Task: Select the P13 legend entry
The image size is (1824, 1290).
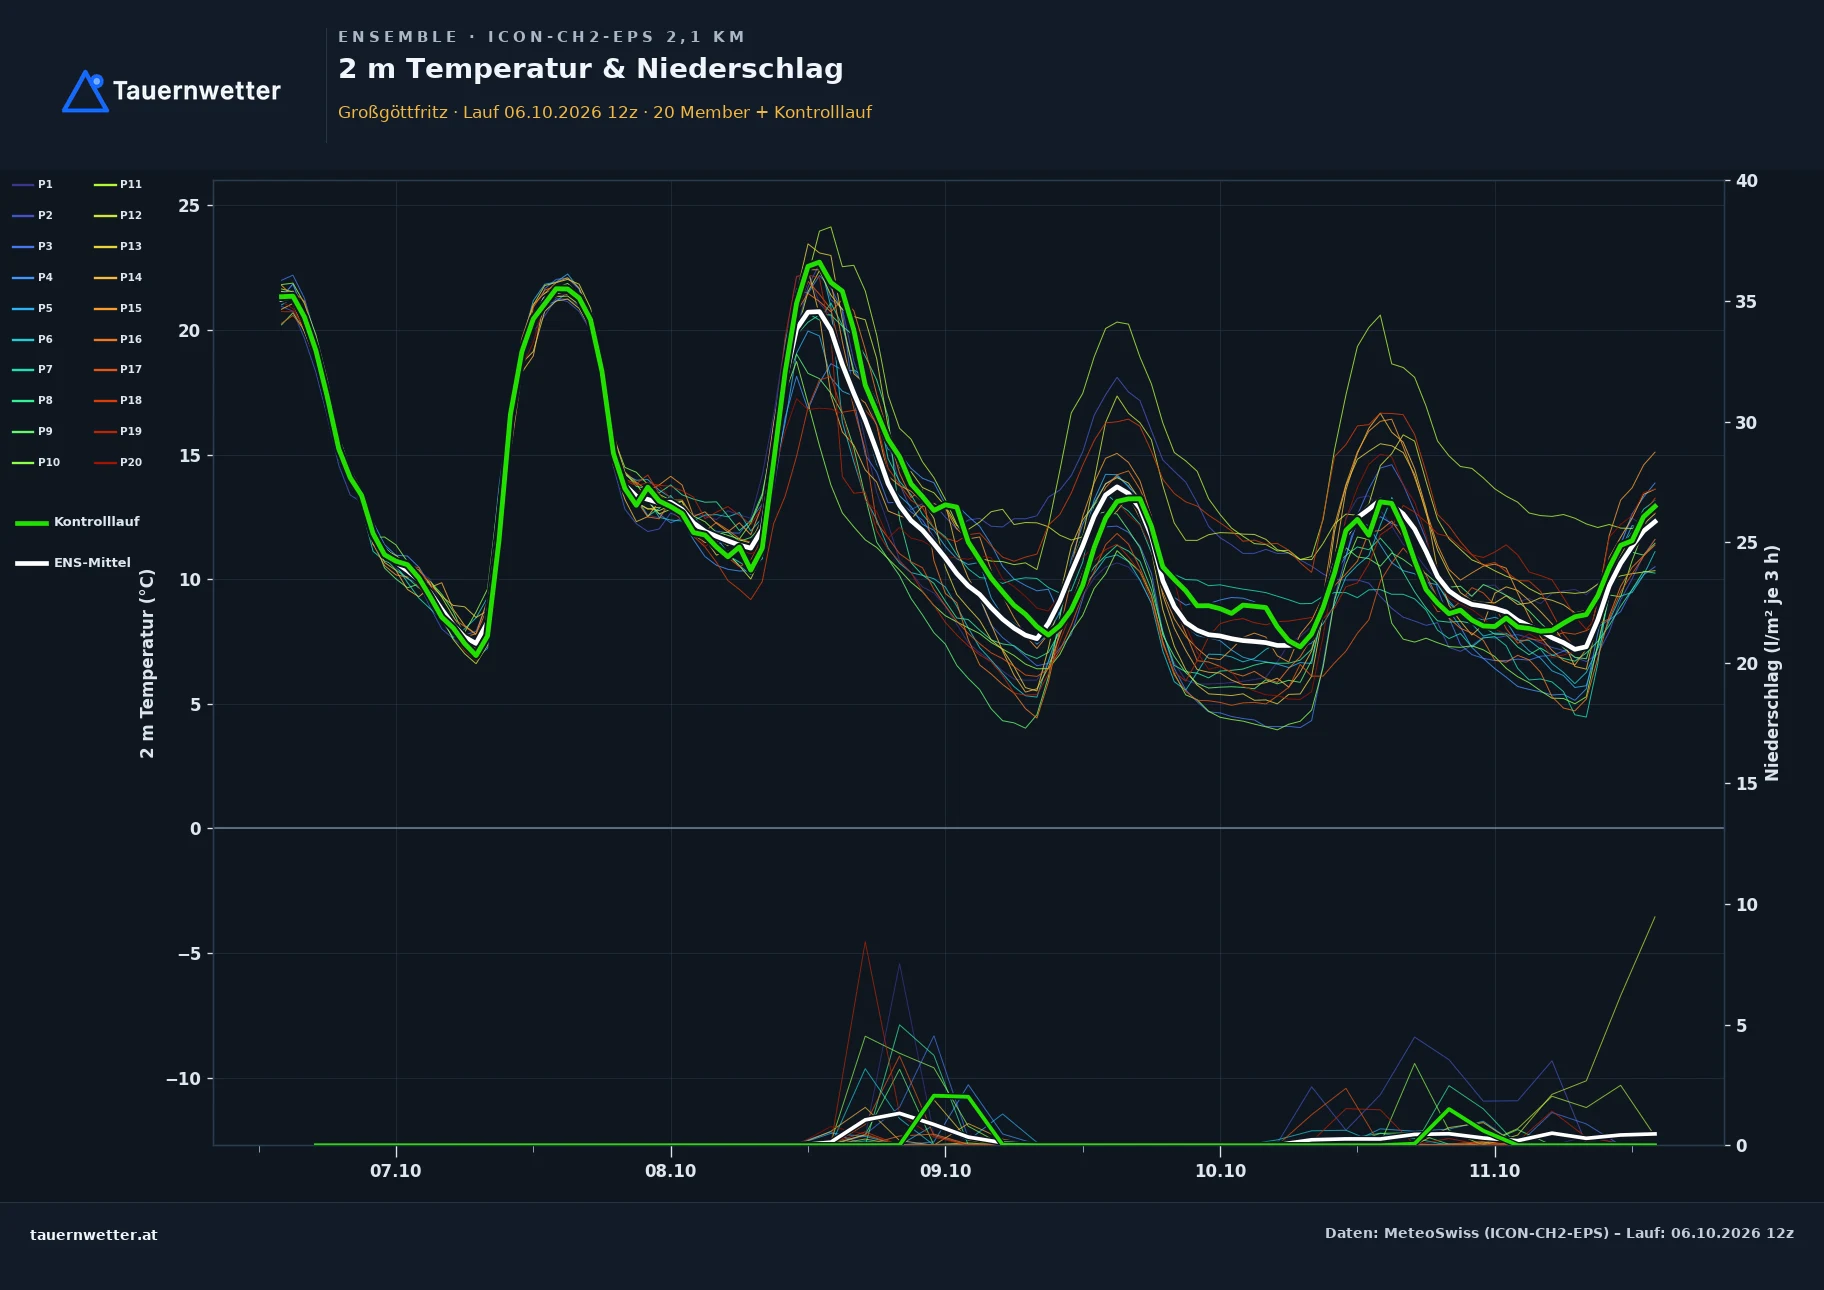Action: coord(118,246)
